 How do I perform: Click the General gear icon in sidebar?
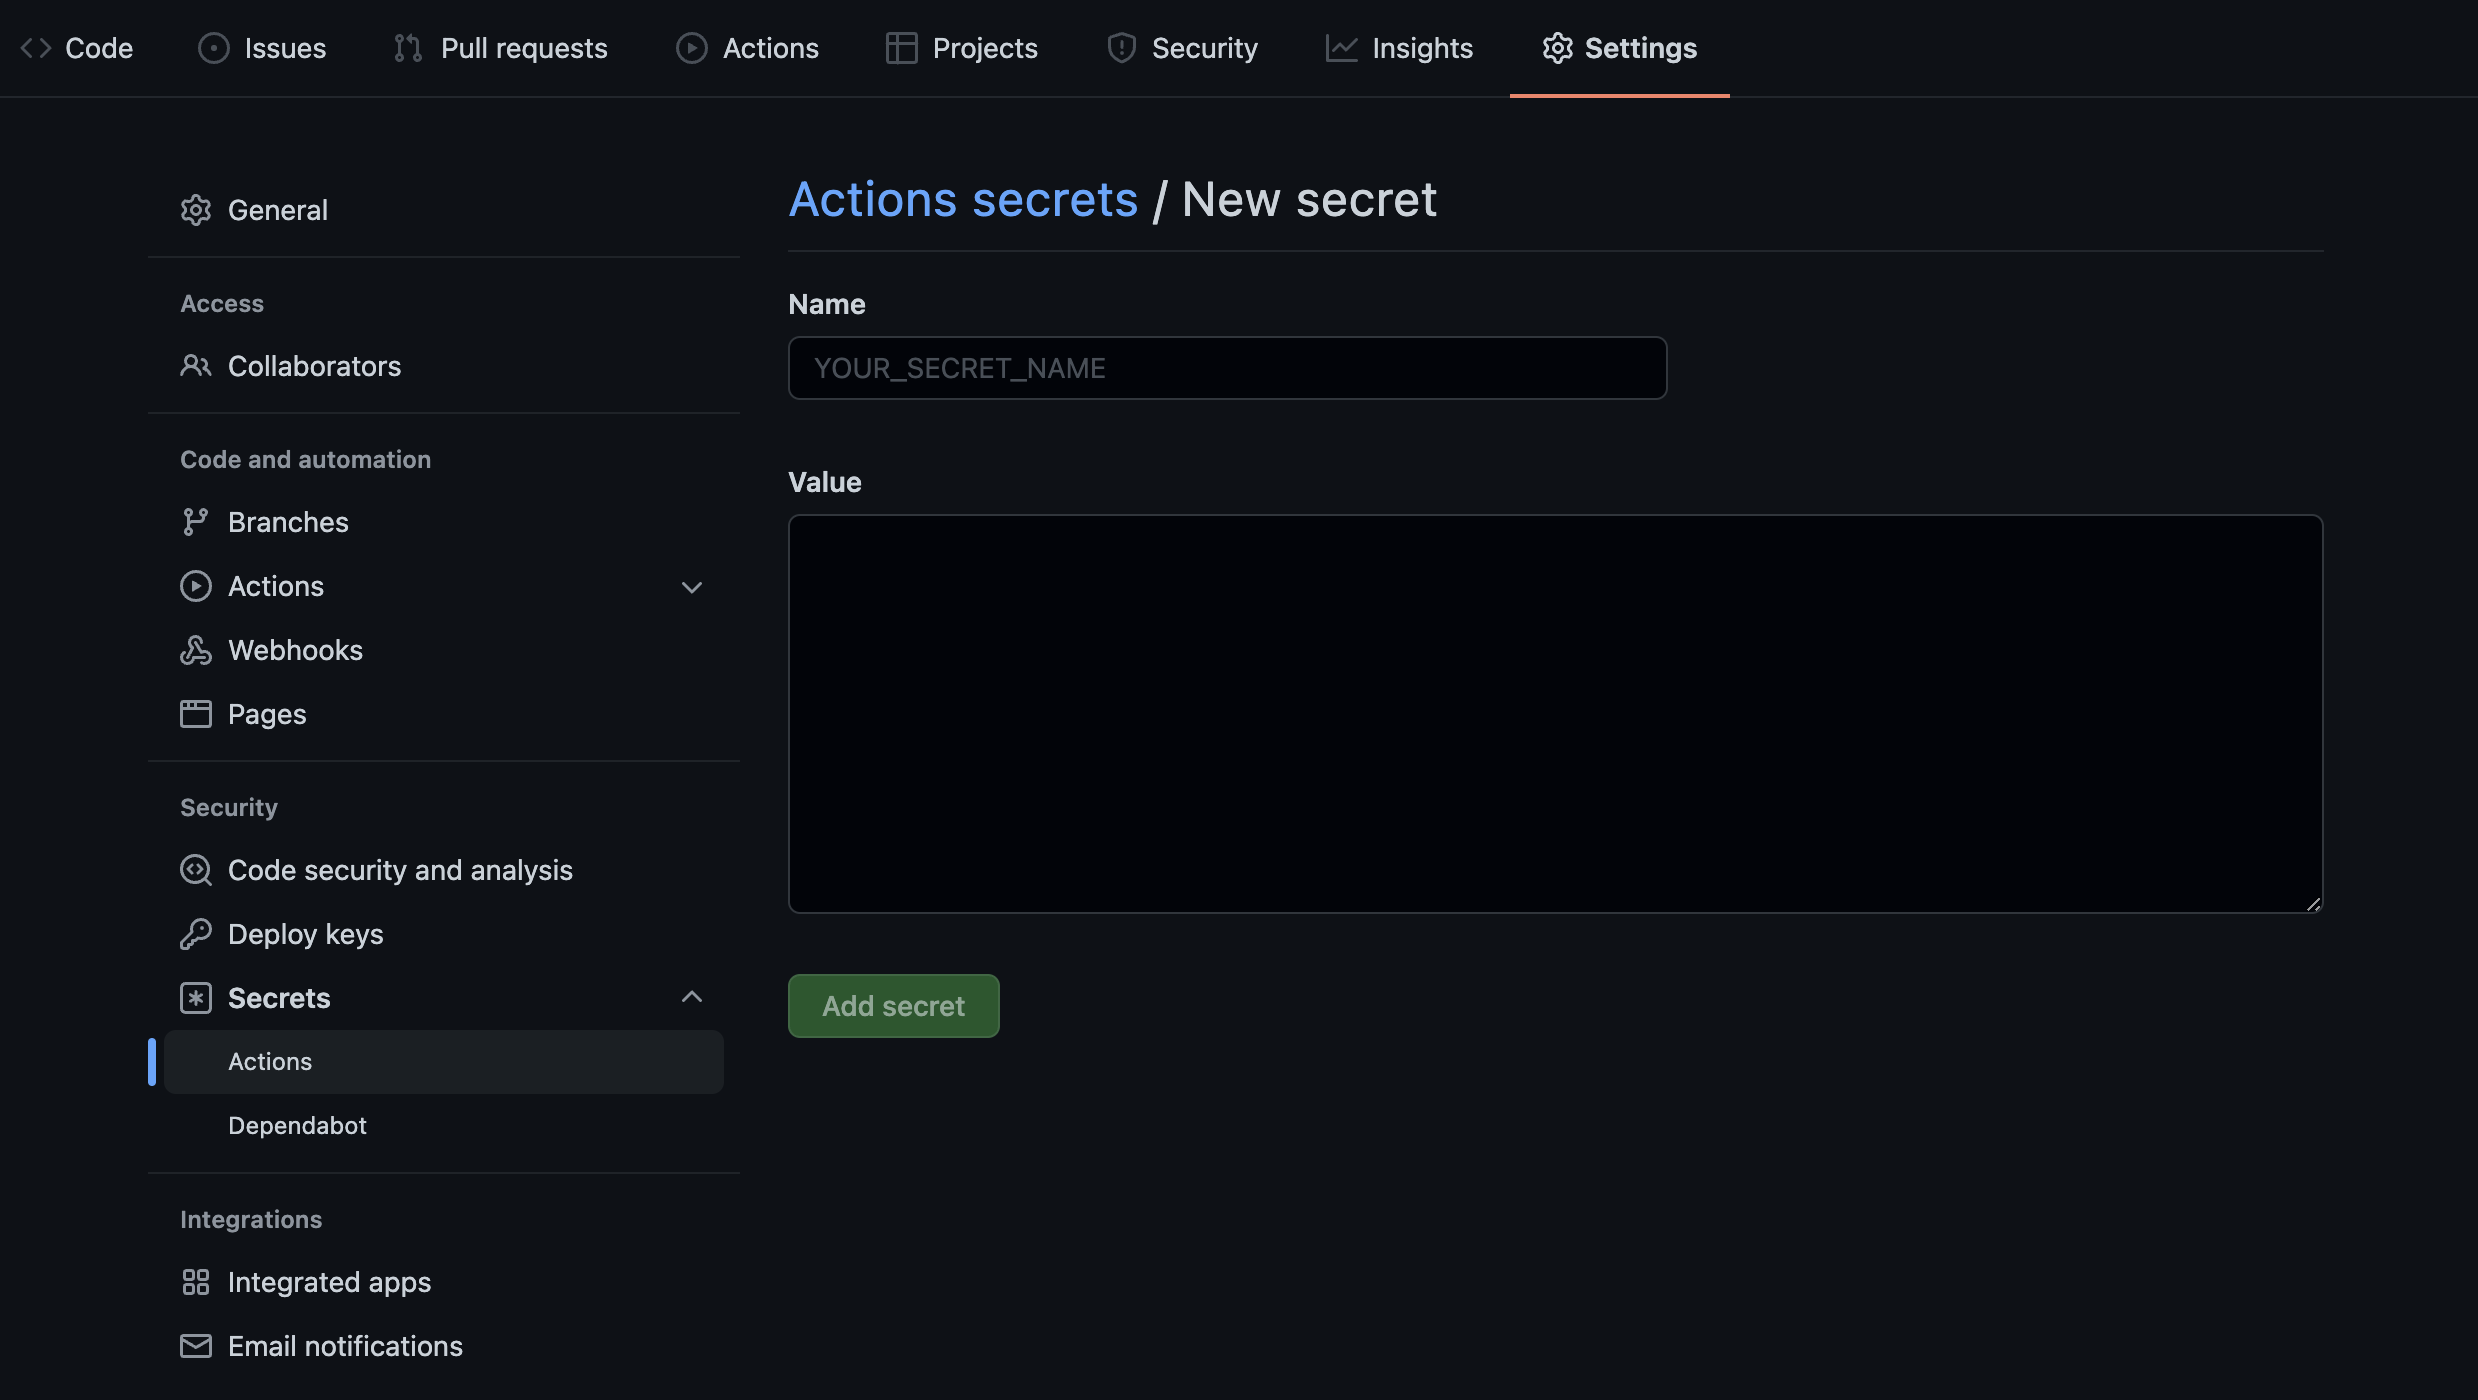(196, 210)
